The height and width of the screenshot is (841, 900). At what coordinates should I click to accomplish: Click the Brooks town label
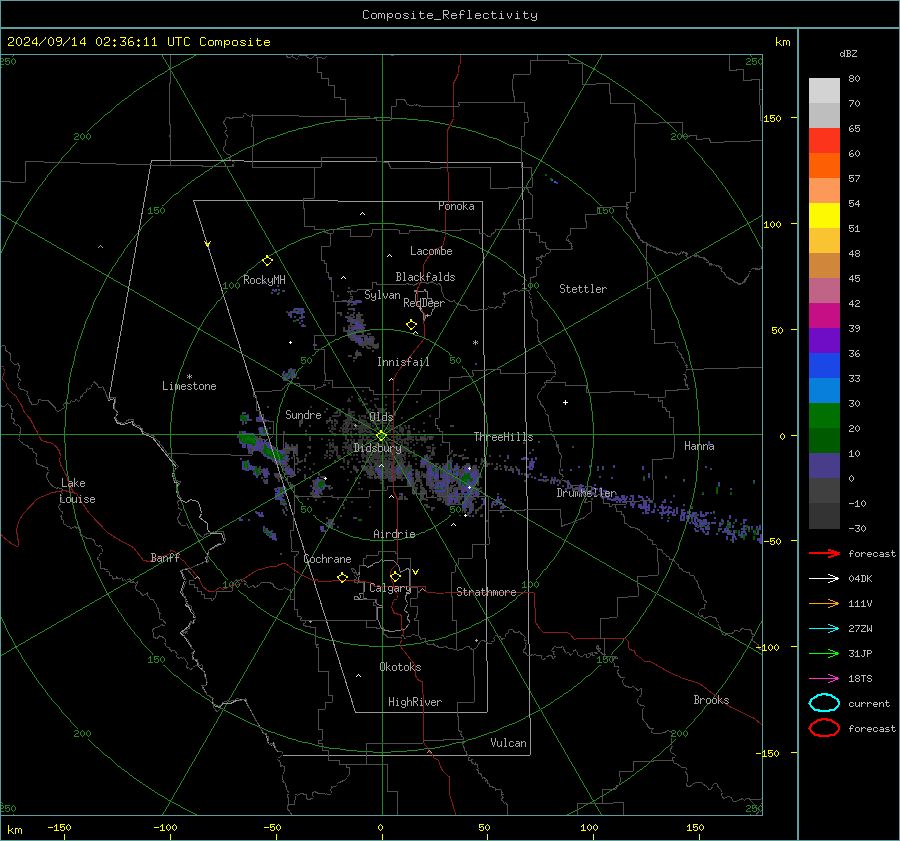coord(711,700)
